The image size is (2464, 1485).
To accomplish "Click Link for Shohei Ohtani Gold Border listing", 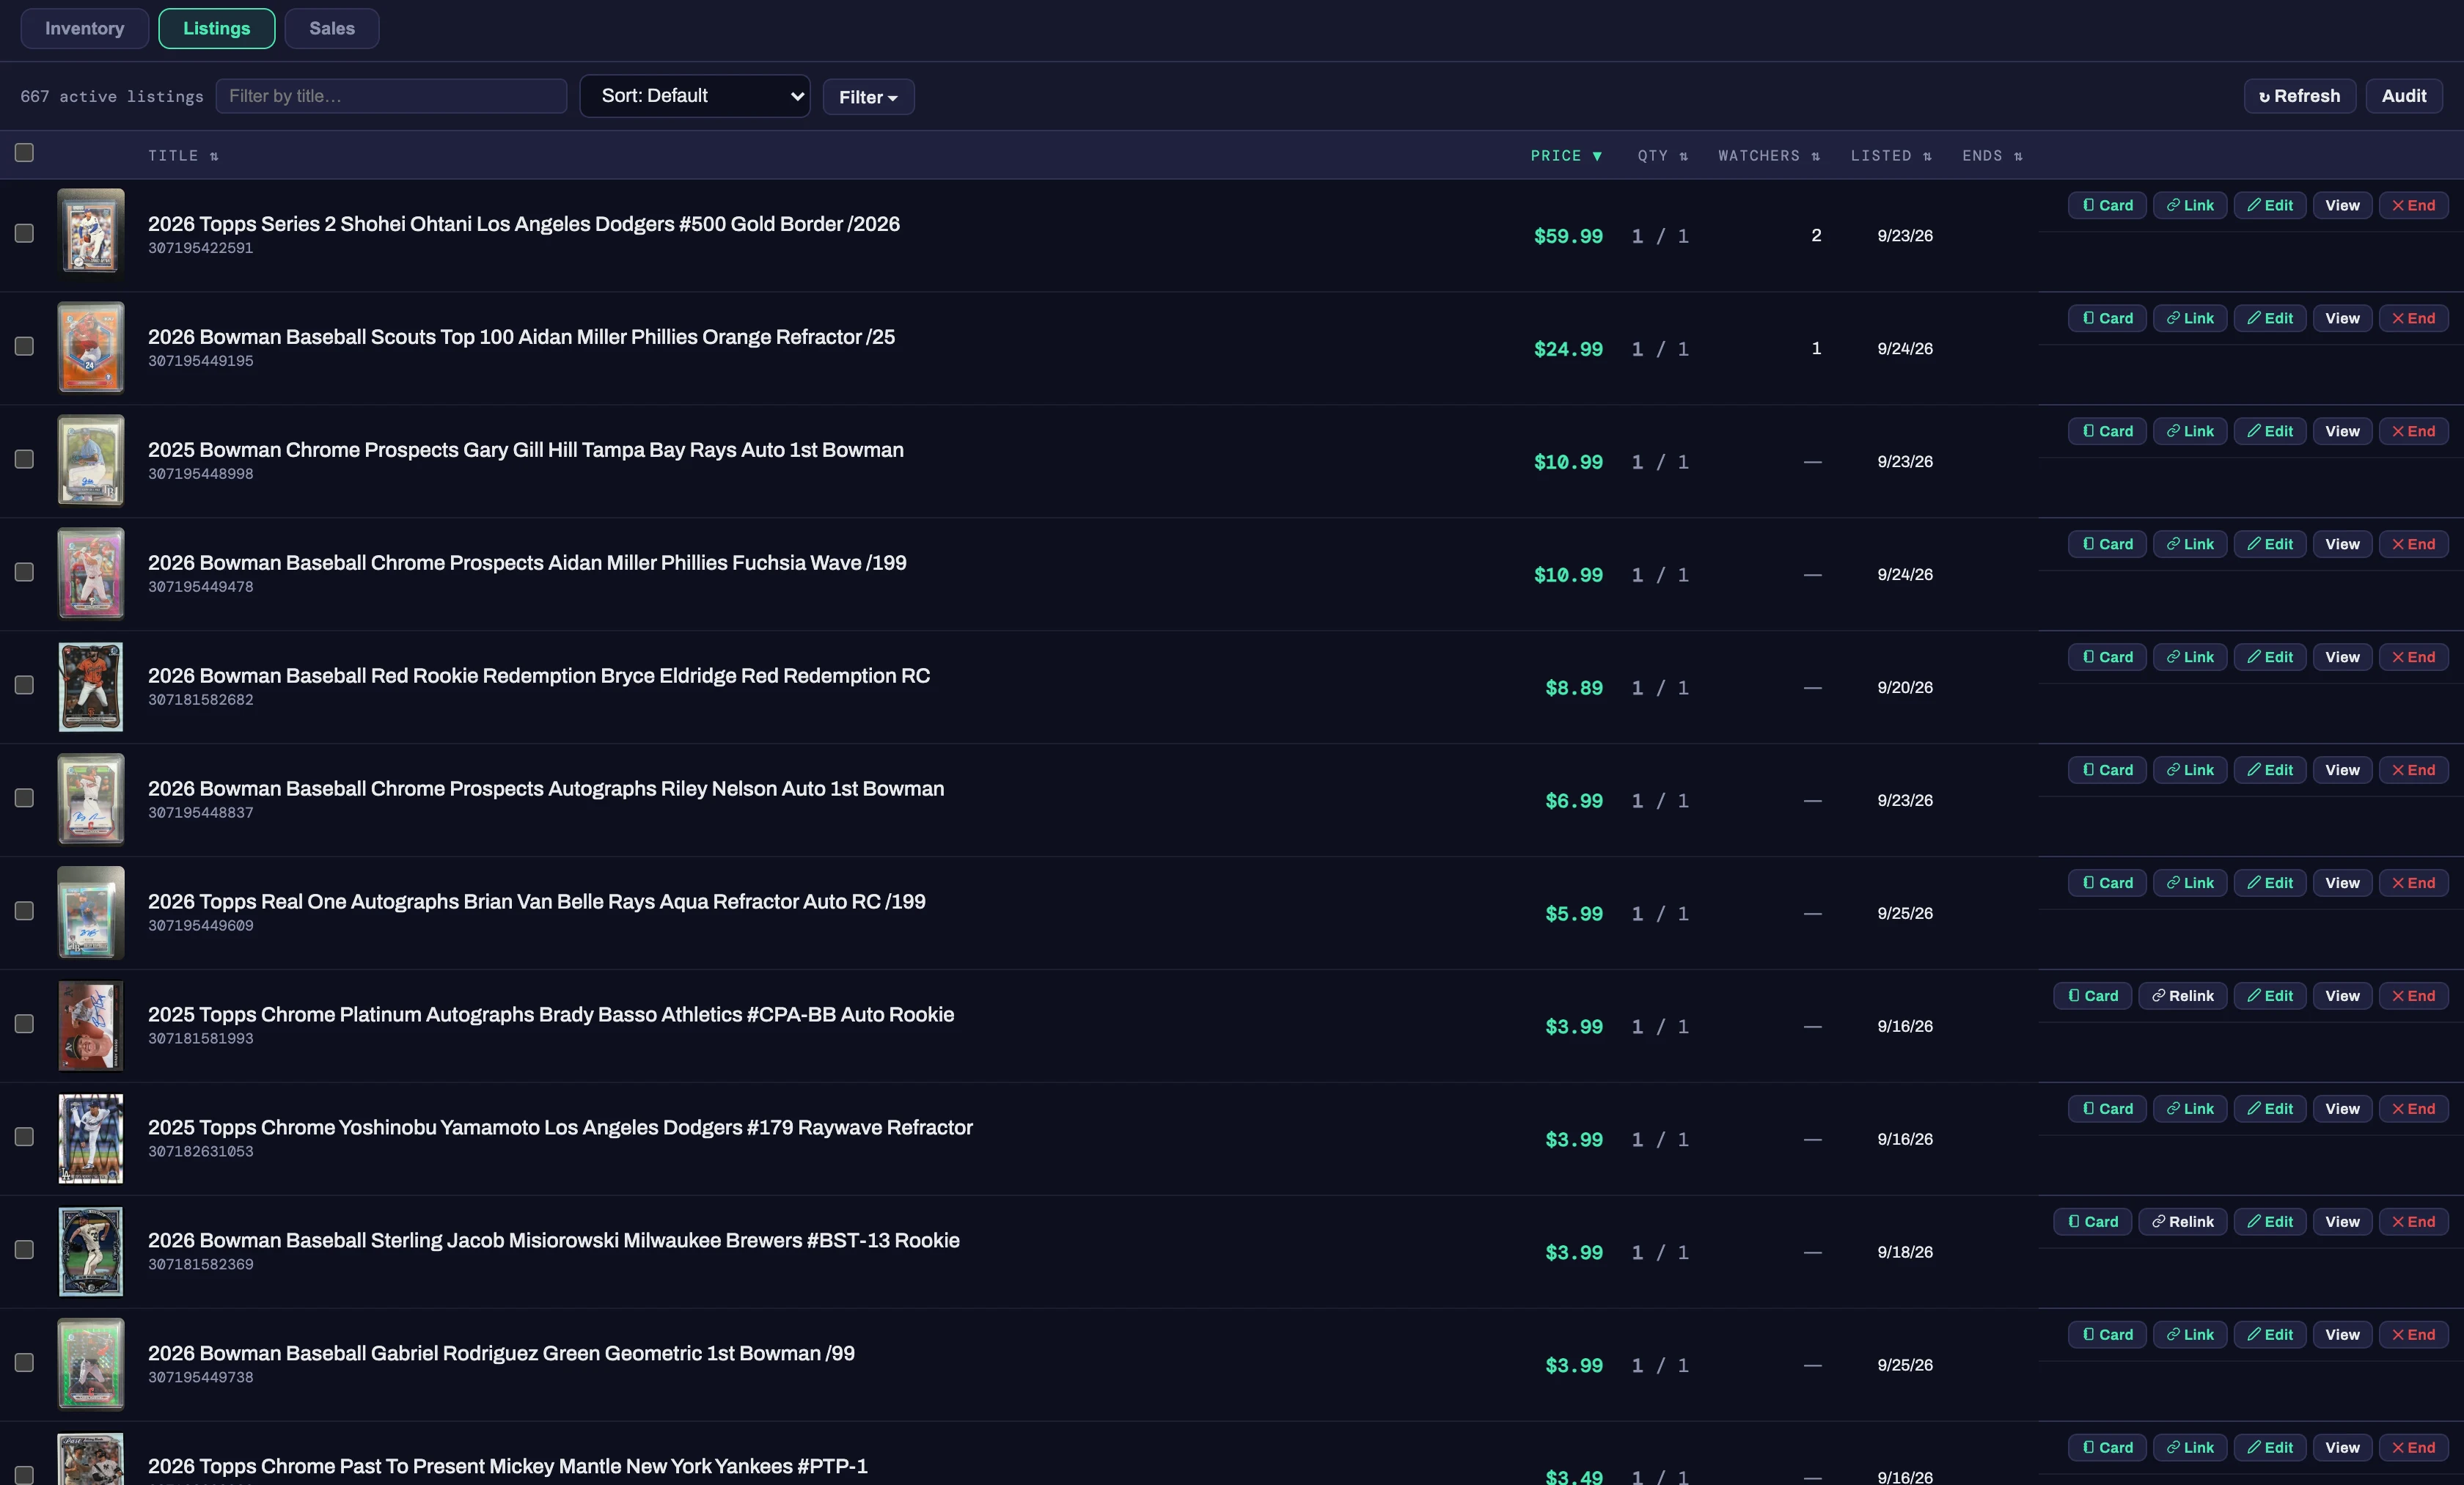I will [x=2189, y=205].
